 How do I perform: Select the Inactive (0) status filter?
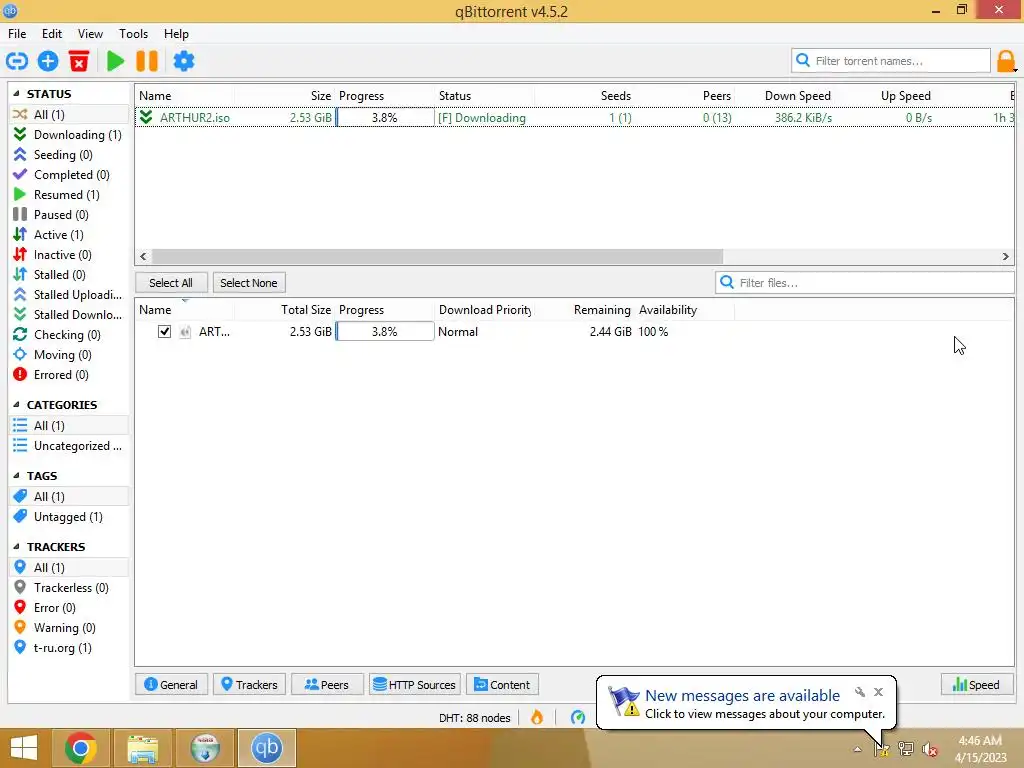pos(68,255)
